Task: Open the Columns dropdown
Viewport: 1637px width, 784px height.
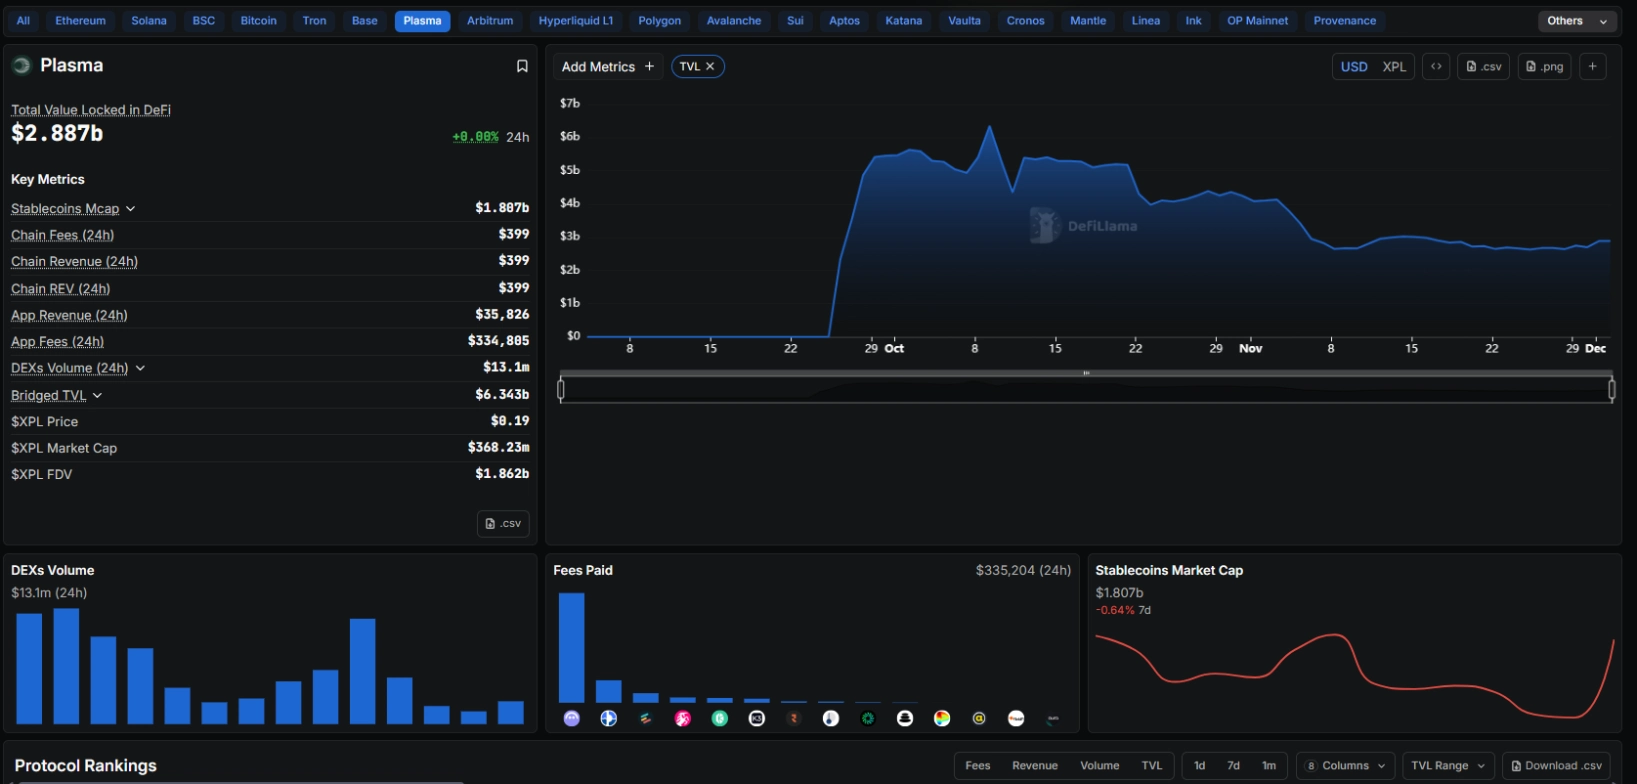Action: [1345, 766]
